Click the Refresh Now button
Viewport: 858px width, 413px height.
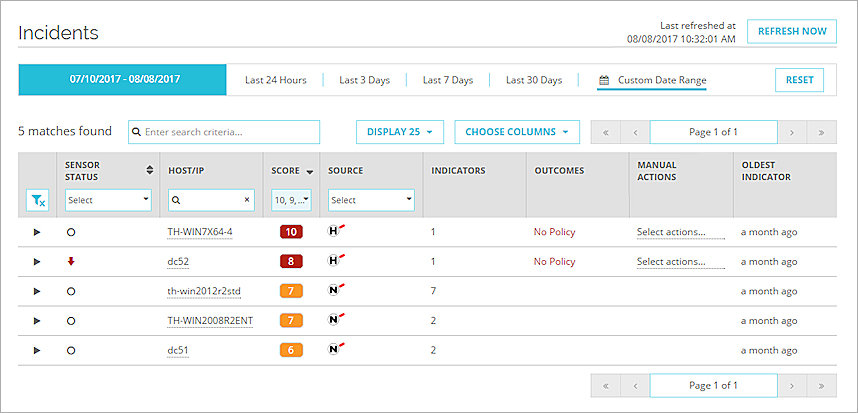point(792,32)
